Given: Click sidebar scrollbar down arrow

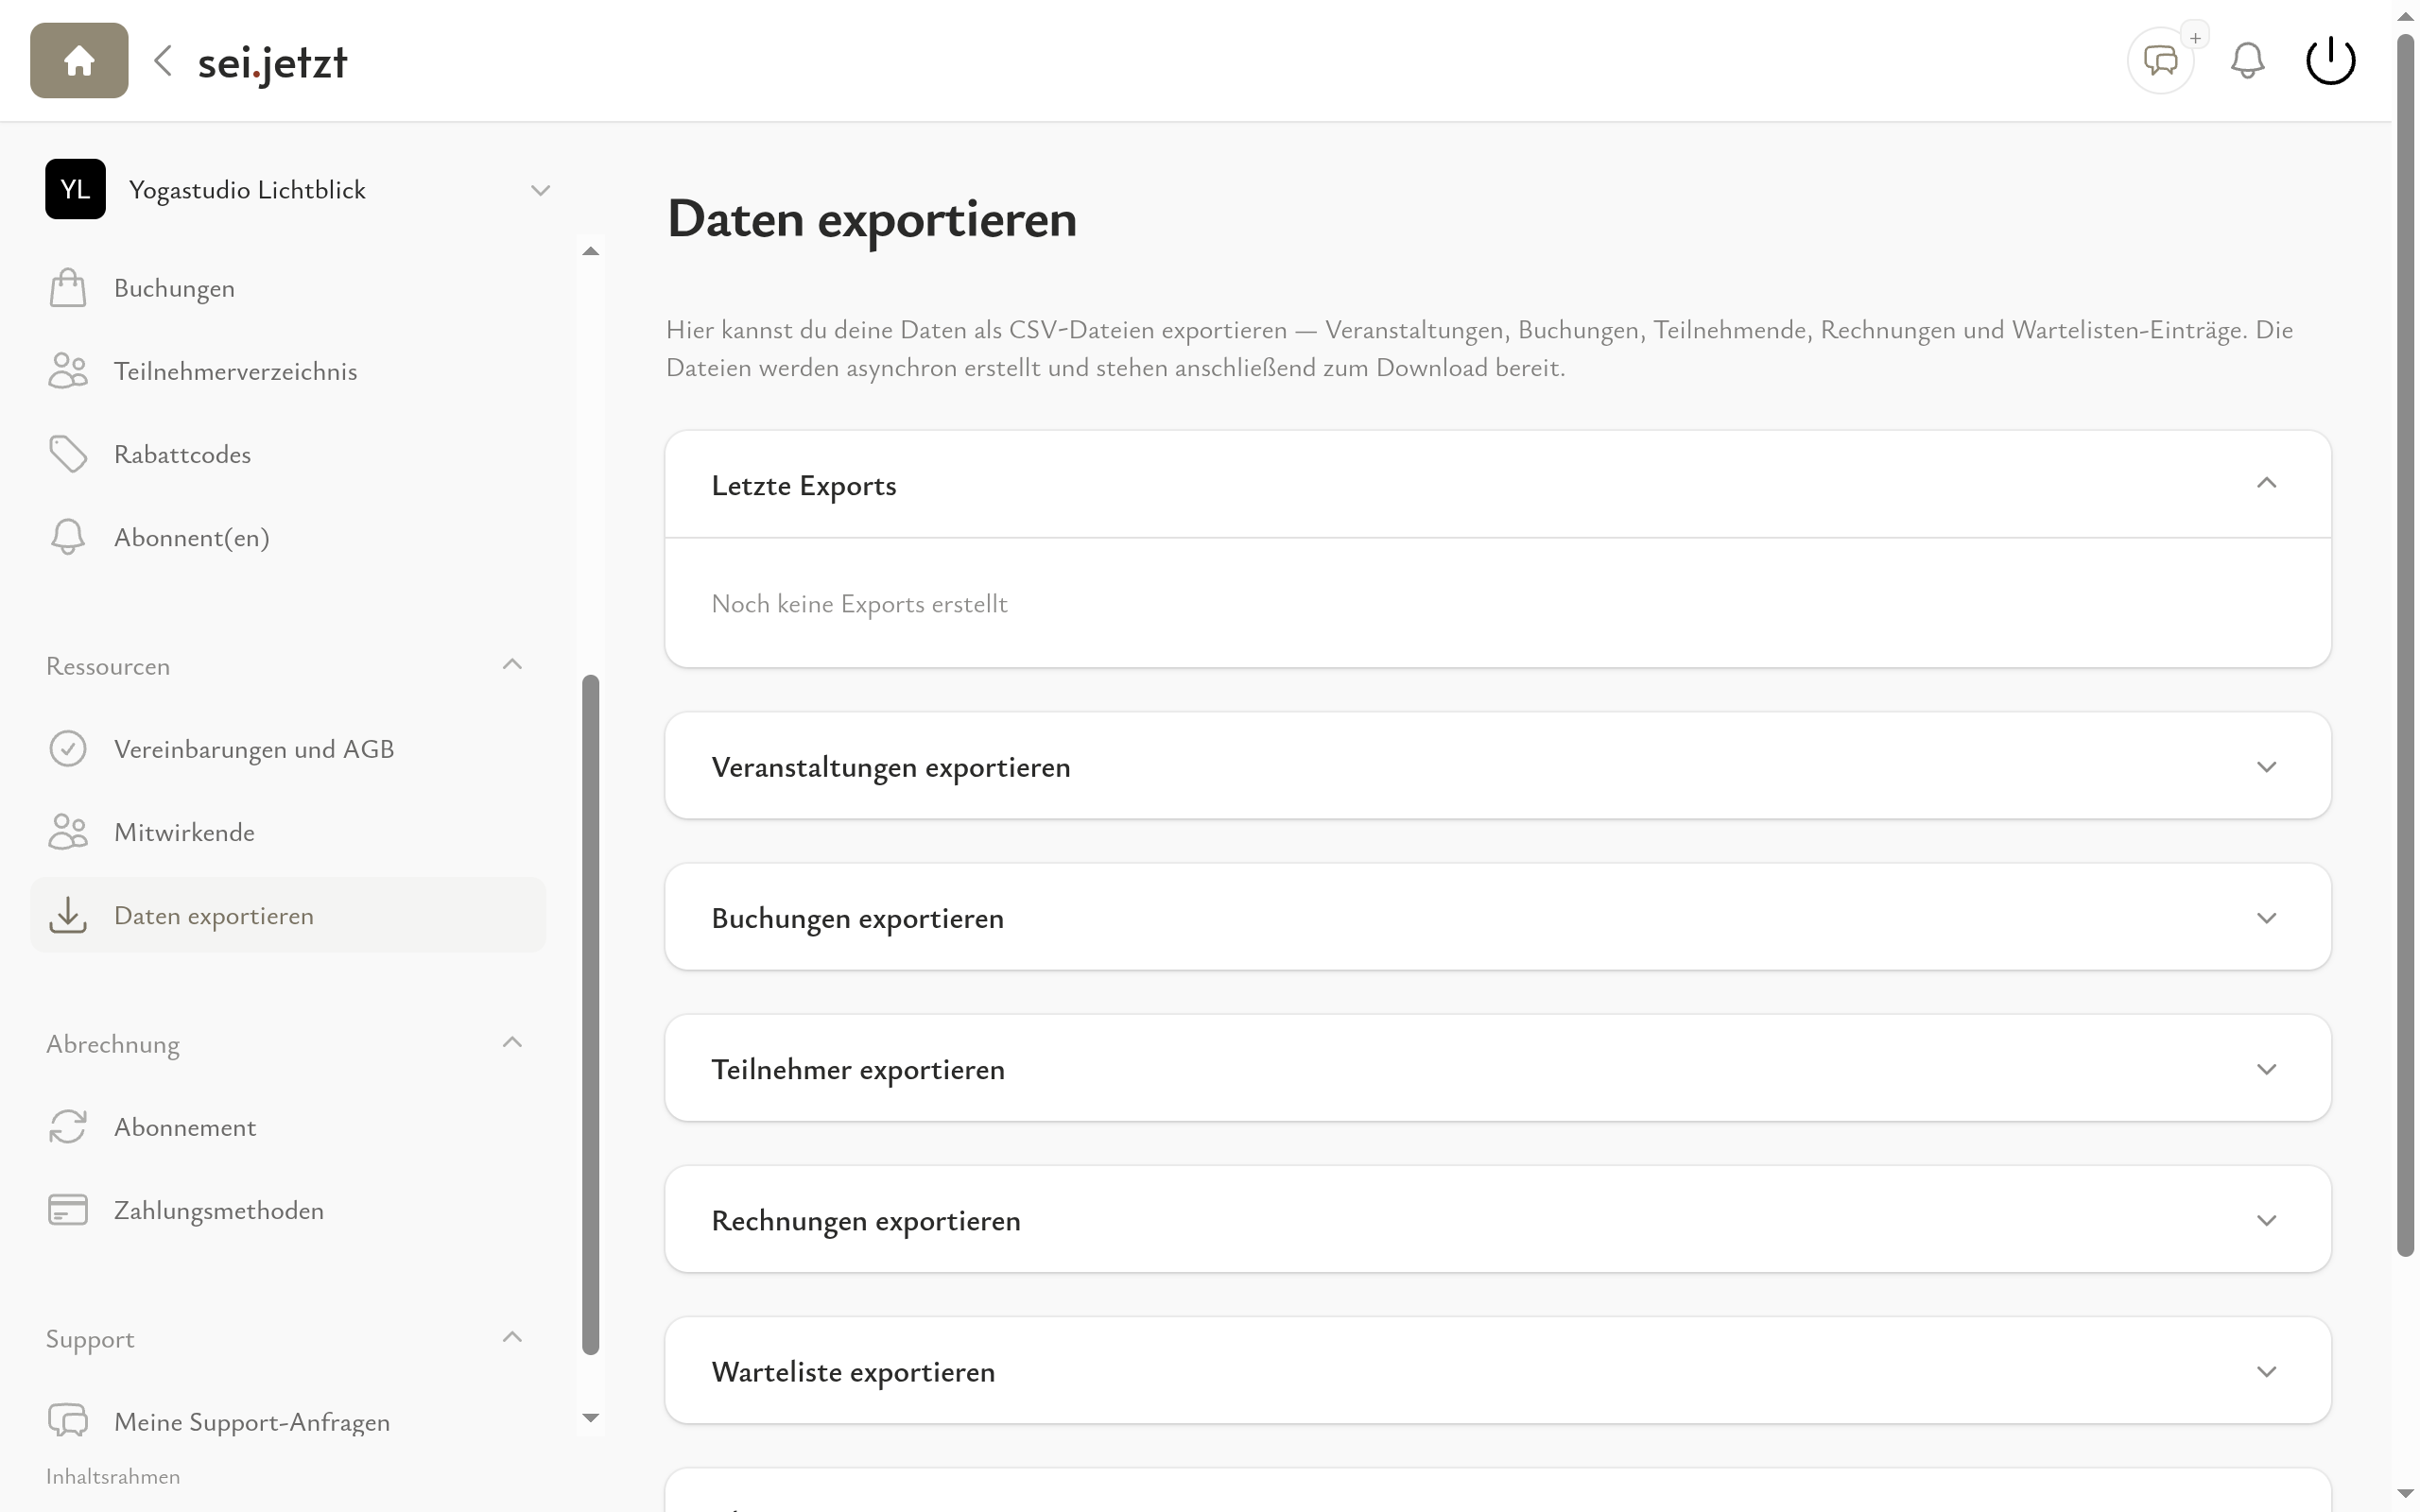Looking at the screenshot, I should click(590, 1418).
